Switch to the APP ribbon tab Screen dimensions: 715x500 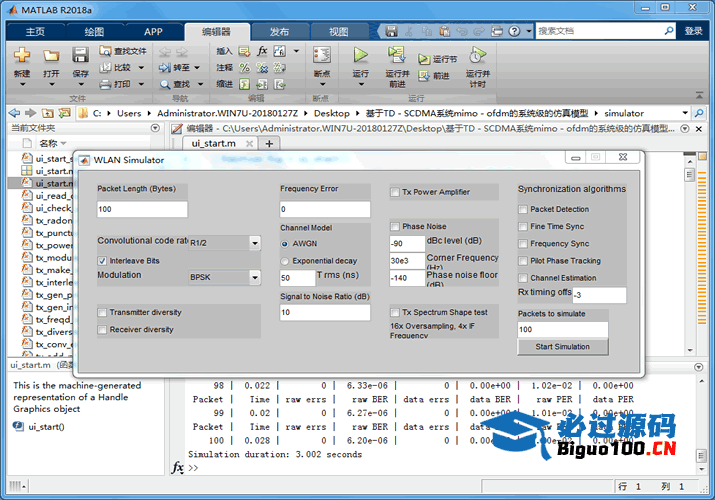click(153, 31)
